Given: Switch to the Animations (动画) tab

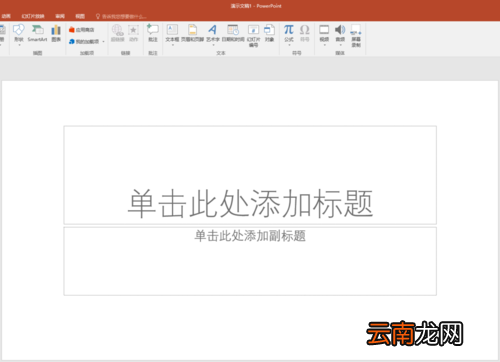Looking at the screenshot, I should point(6,16).
